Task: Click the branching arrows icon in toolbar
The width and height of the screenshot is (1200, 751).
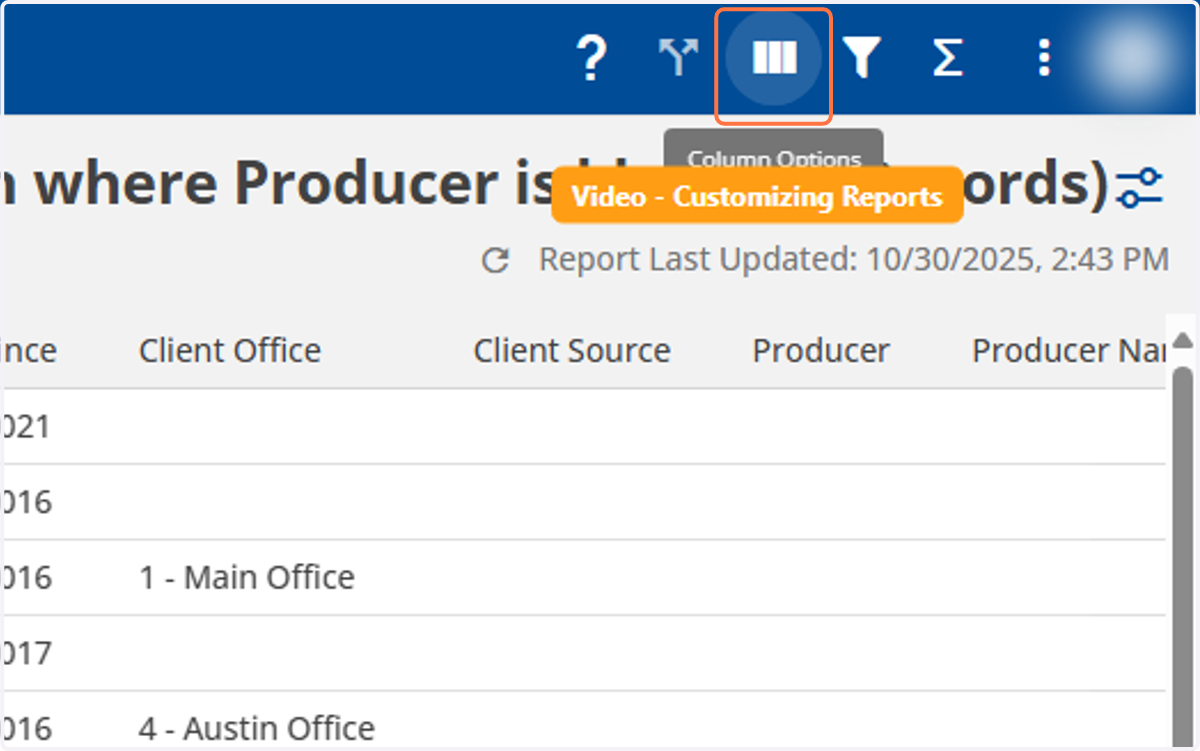Action: (679, 58)
